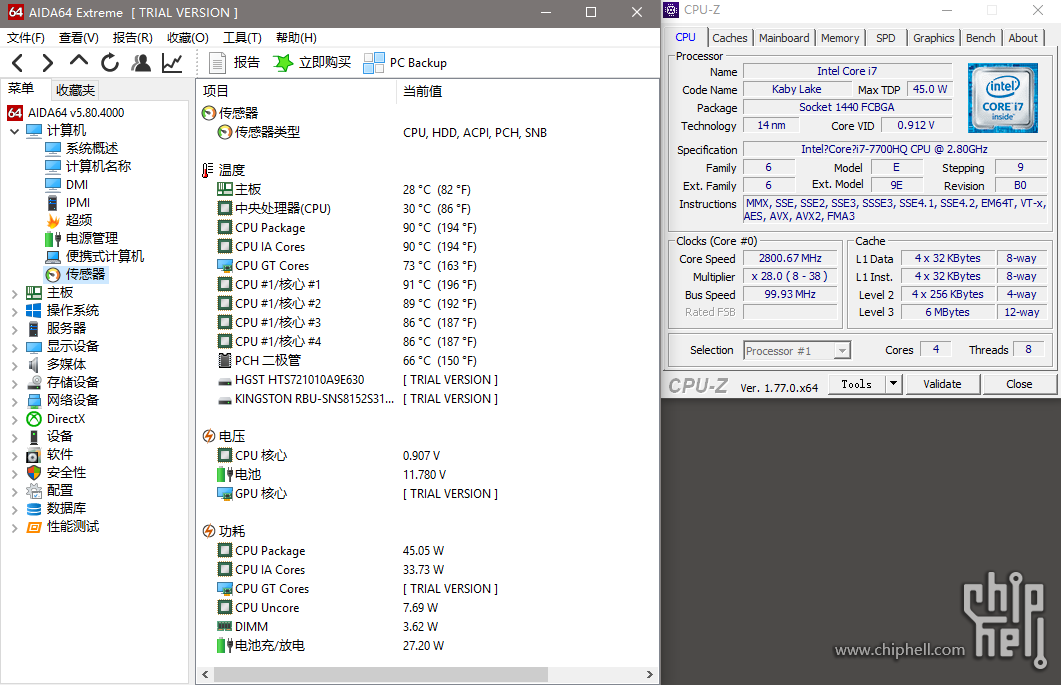Switch to the CPU-Z SPD tab
1061x685 pixels.
click(885, 38)
